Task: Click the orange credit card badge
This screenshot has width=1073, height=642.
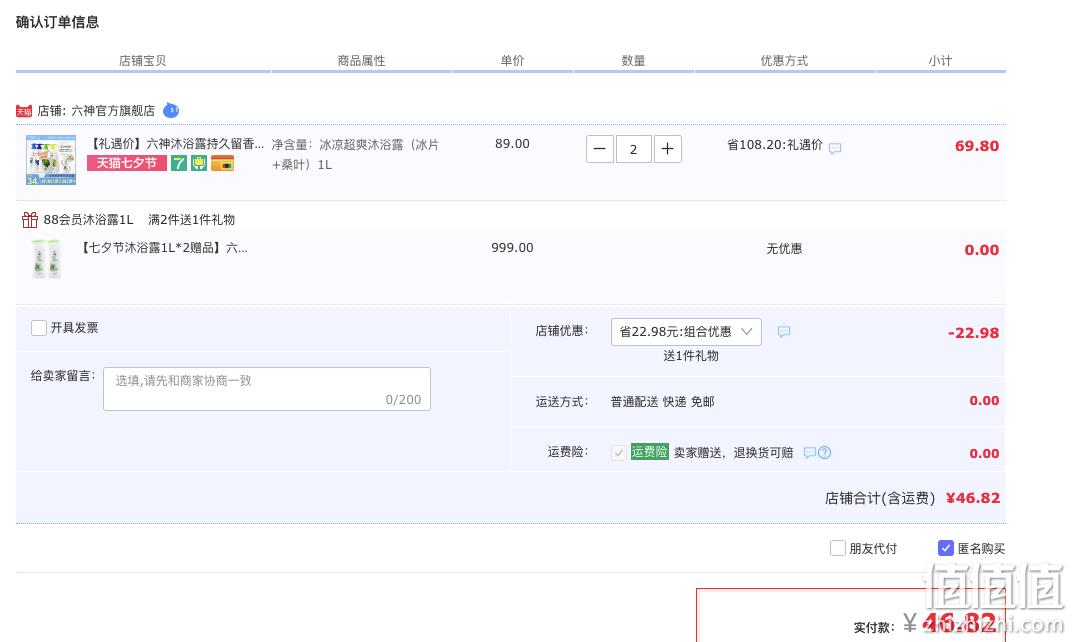Action: pyautogui.click(x=222, y=163)
